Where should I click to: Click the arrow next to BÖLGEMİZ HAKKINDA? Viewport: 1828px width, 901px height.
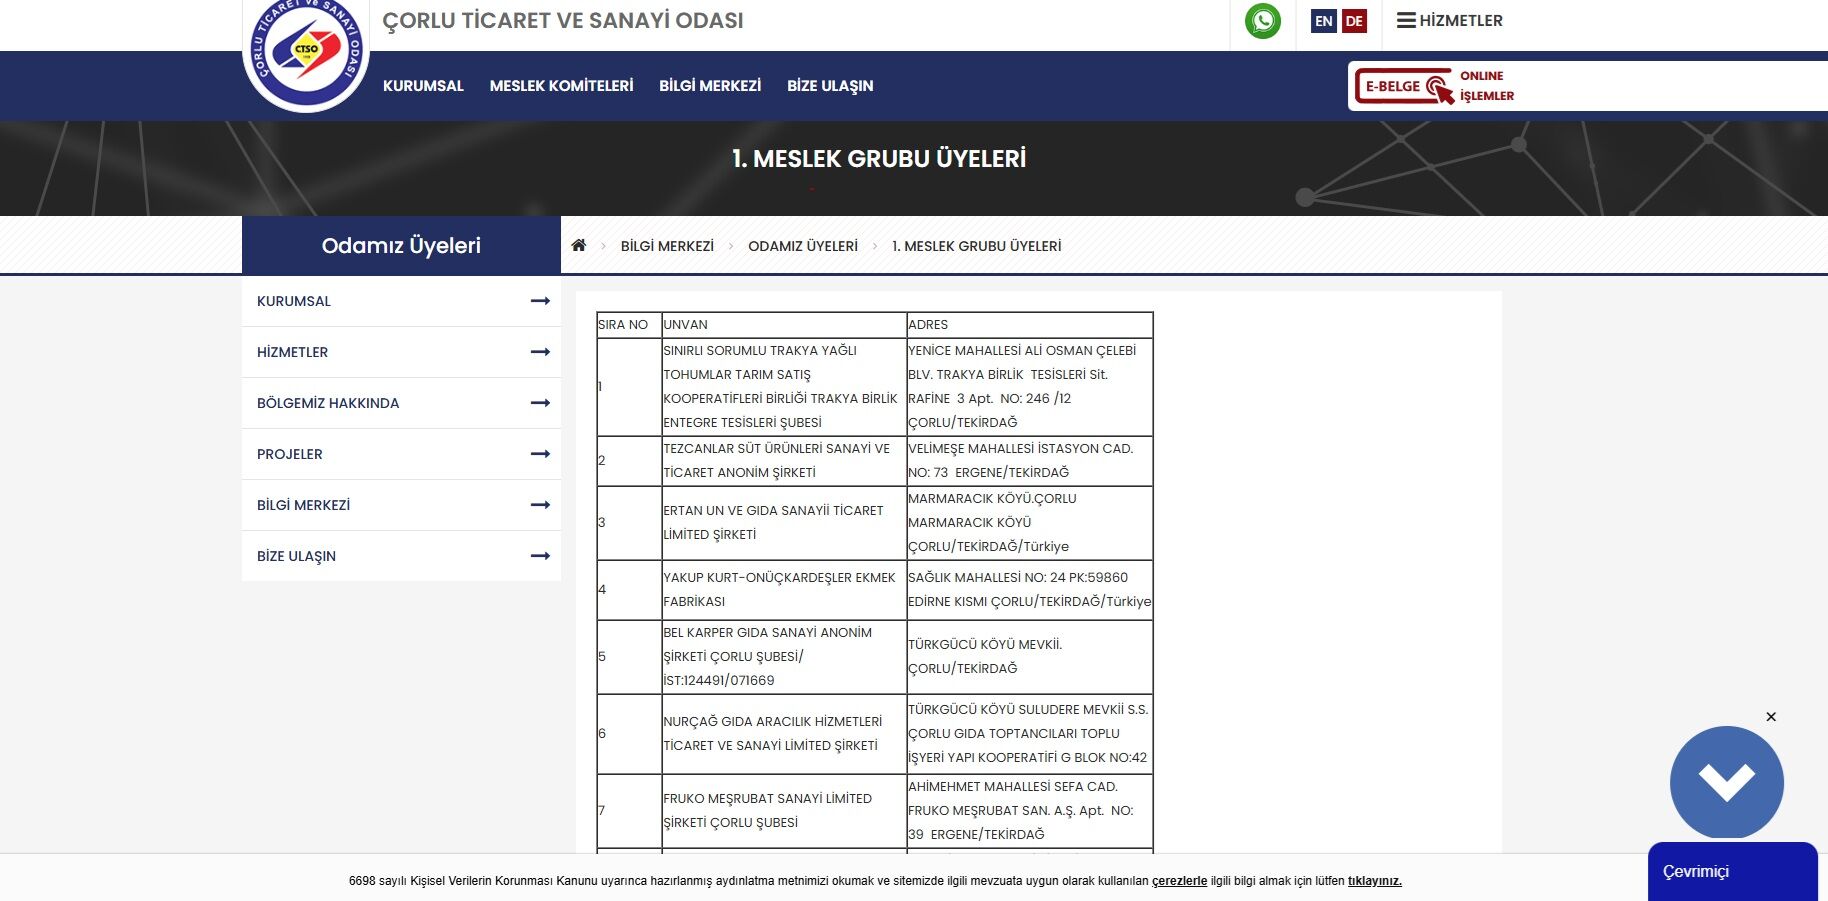(540, 403)
